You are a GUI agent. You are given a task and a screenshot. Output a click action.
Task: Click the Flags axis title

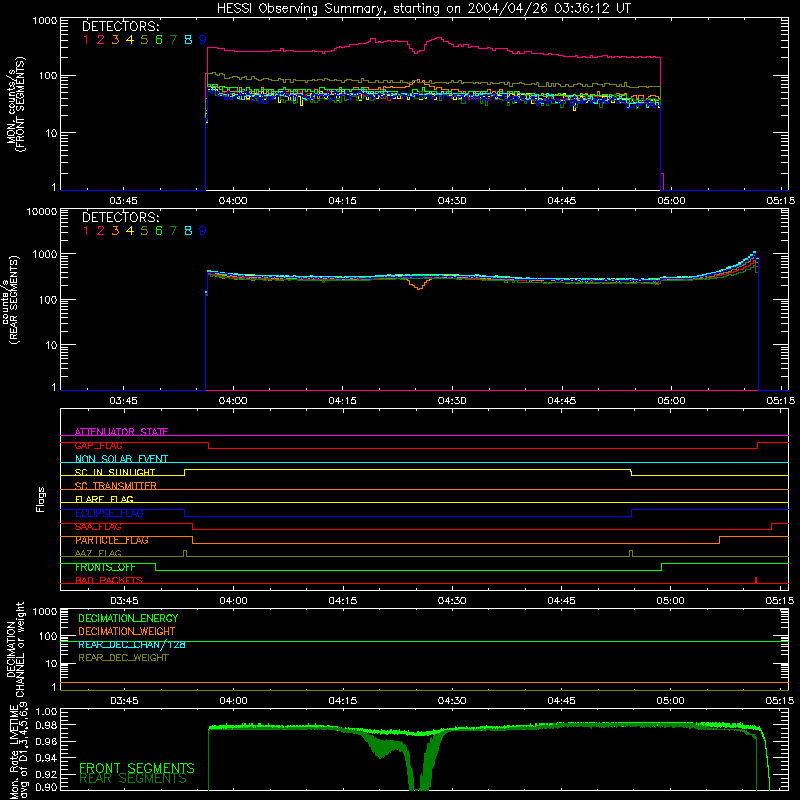tap(41, 499)
